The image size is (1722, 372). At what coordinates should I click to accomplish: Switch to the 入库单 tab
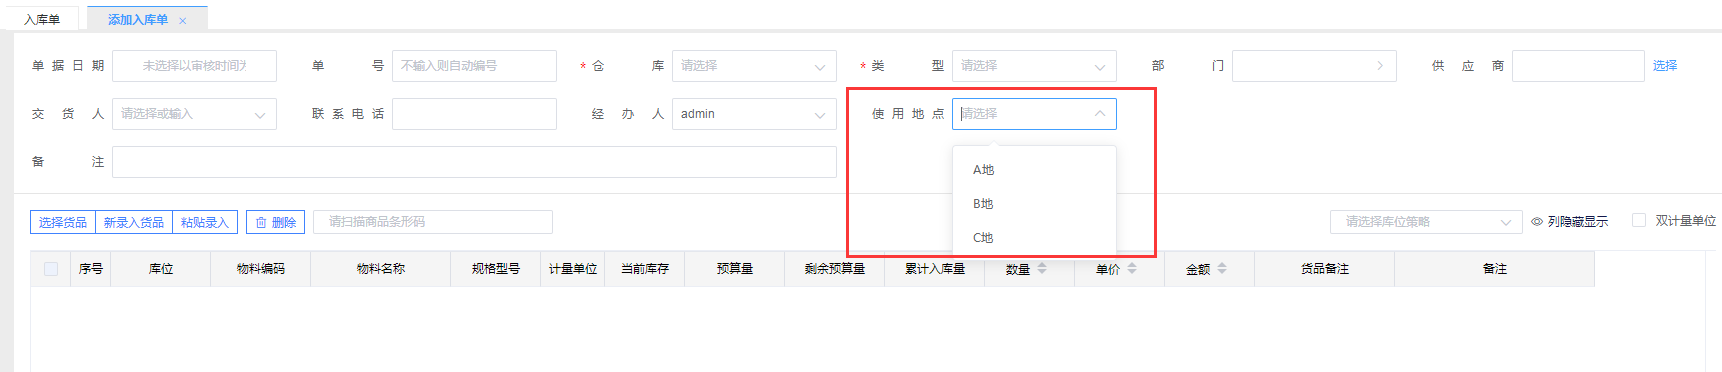click(42, 19)
